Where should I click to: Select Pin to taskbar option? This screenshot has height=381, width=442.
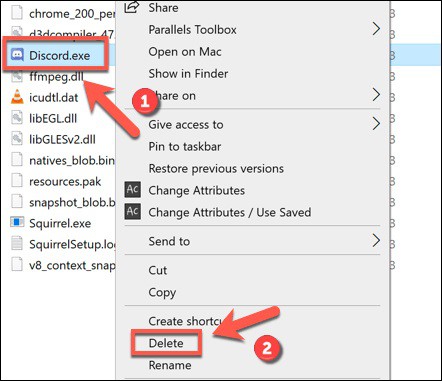[185, 146]
